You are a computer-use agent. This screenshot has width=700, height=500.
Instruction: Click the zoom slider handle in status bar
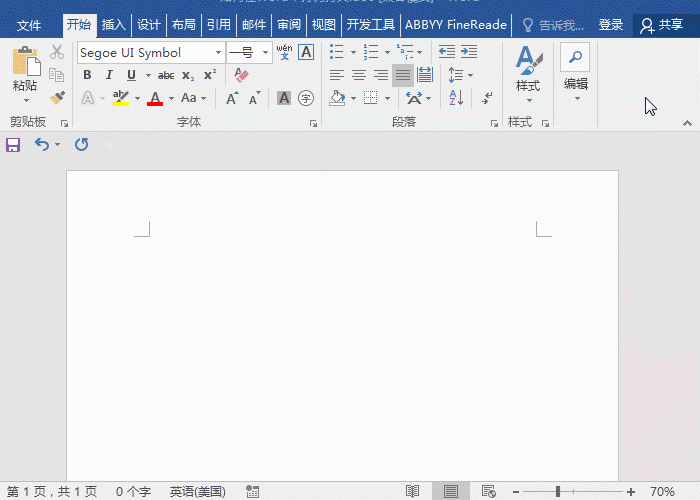(x=557, y=491)
